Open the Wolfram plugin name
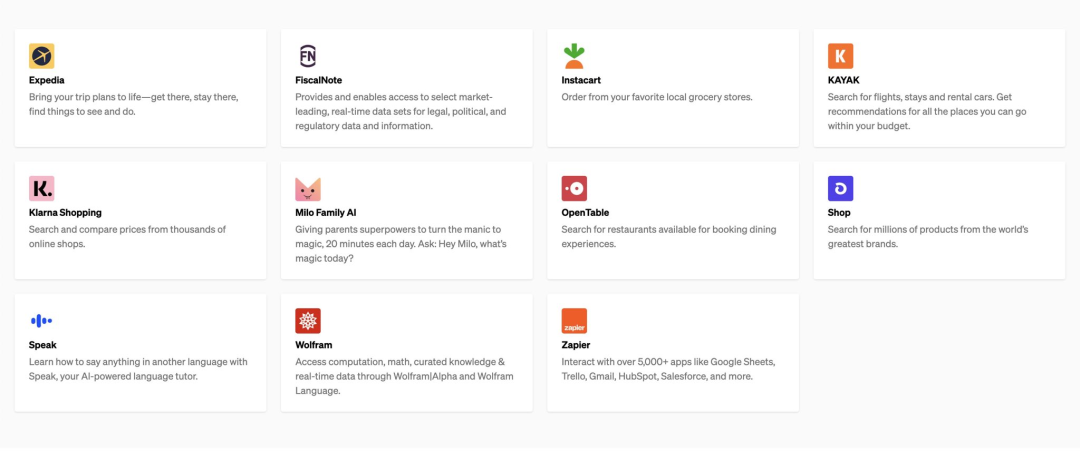Screen dimensions: 1080x451 click(x=313, y=345)
